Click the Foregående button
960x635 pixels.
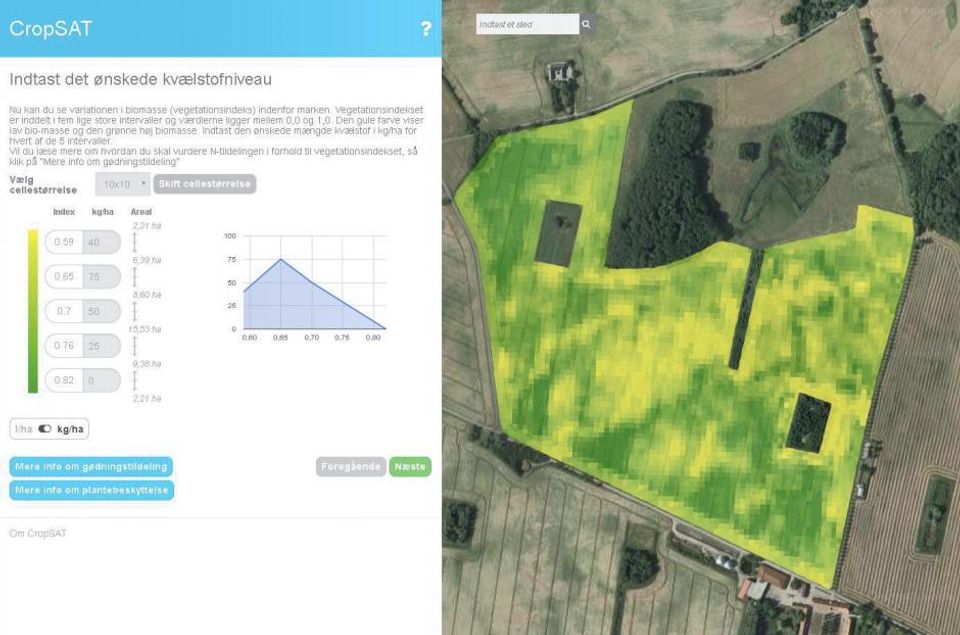tap(350, 466)
